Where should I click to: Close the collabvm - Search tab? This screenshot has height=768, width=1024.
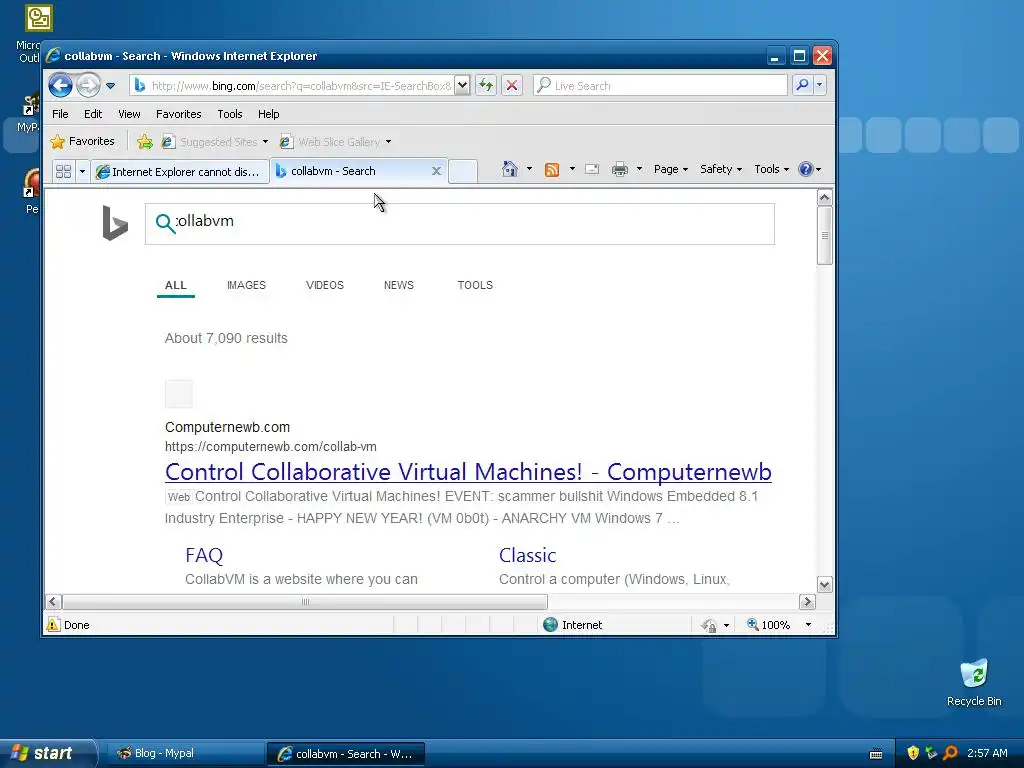436,171
